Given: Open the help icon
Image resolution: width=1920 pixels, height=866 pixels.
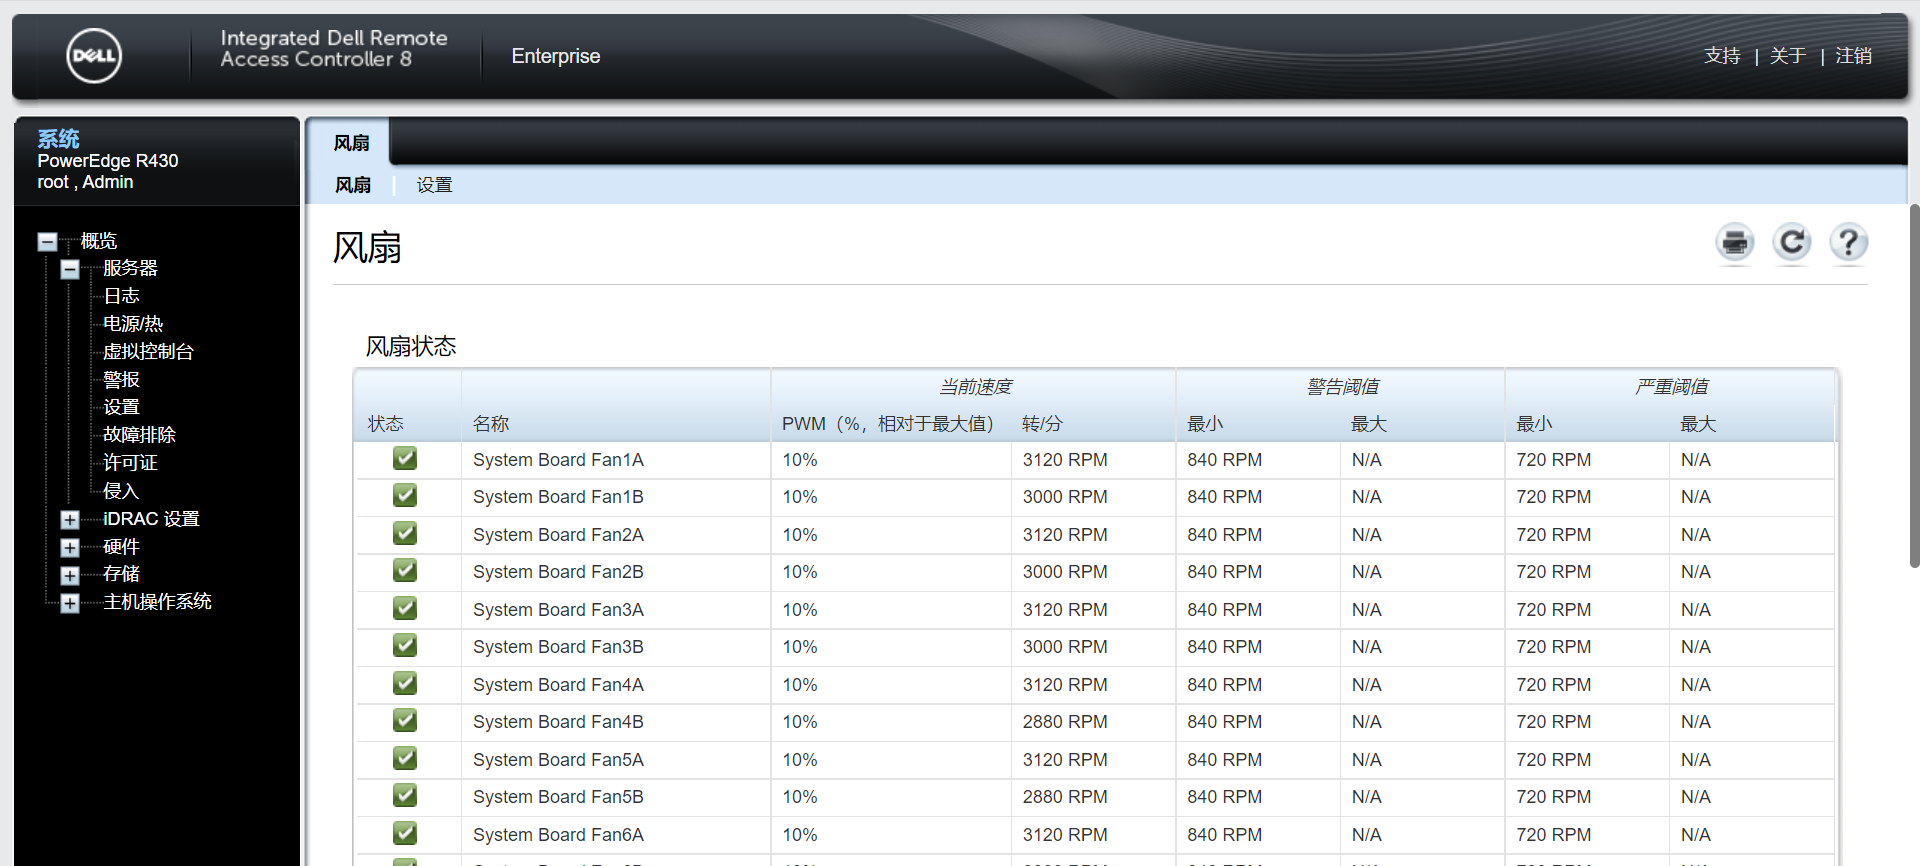Looking at the screenshot, I should (1849, 242).
